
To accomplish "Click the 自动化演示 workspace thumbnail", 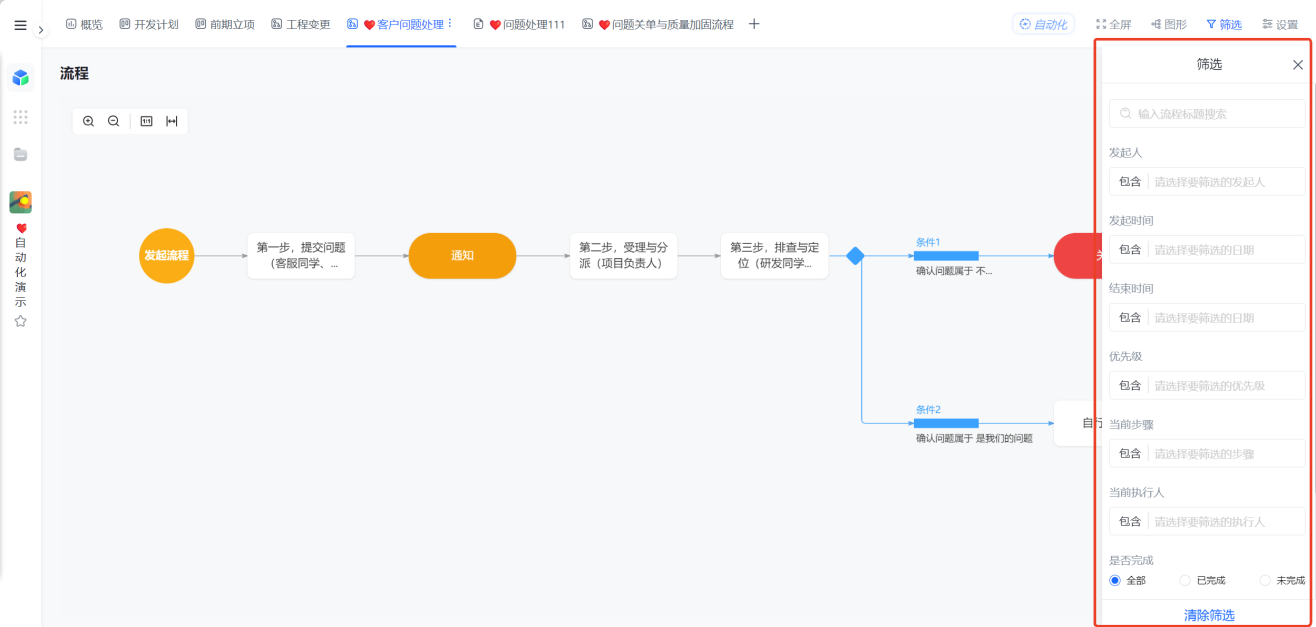I will (20, 202).
